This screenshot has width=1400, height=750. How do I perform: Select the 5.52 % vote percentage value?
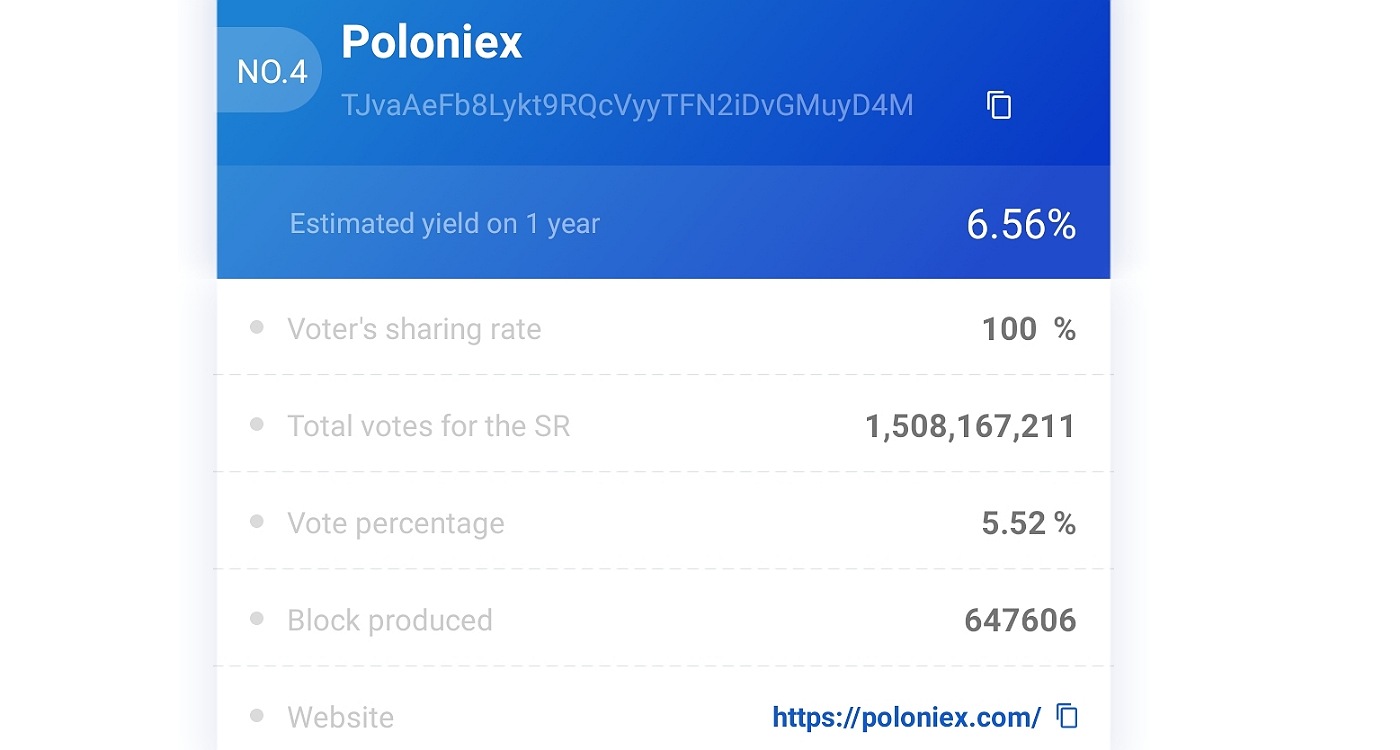pos(1029,523)
